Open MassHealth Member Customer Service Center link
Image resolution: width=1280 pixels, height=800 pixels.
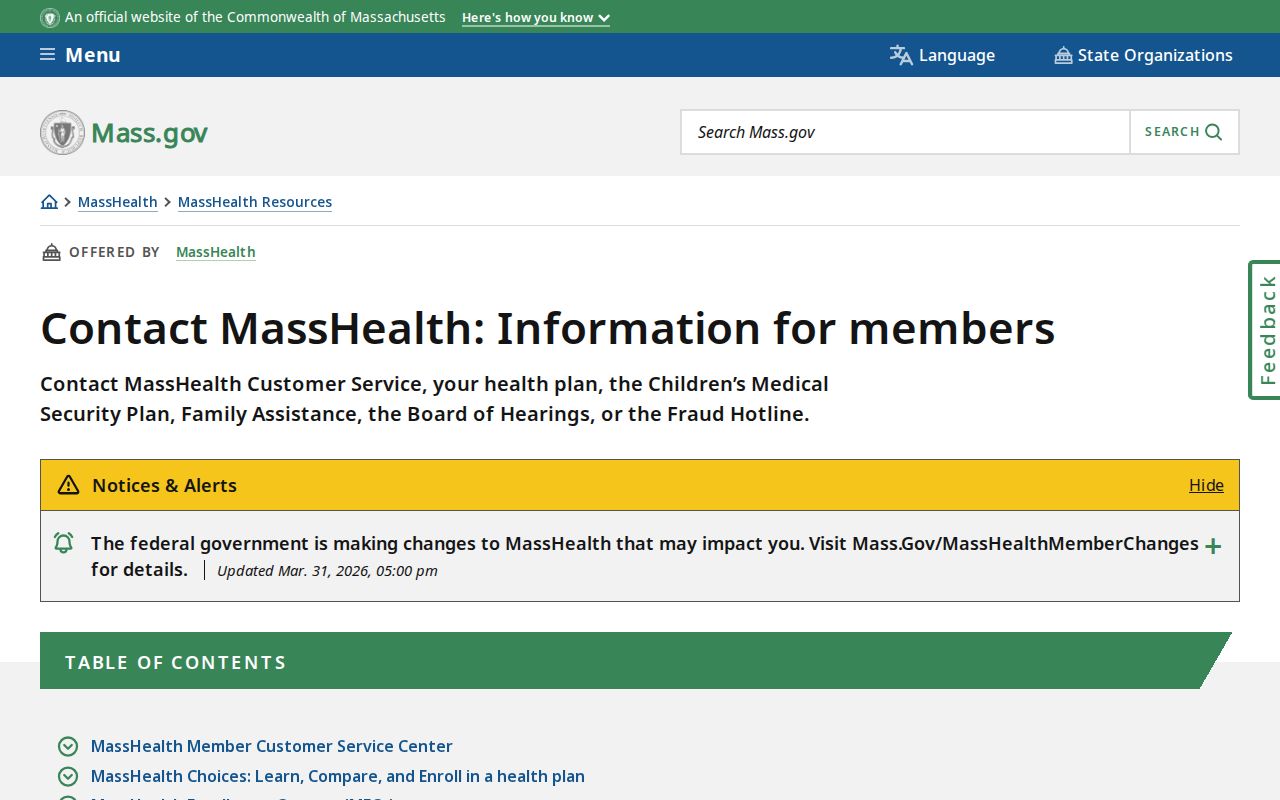[272, 746]
